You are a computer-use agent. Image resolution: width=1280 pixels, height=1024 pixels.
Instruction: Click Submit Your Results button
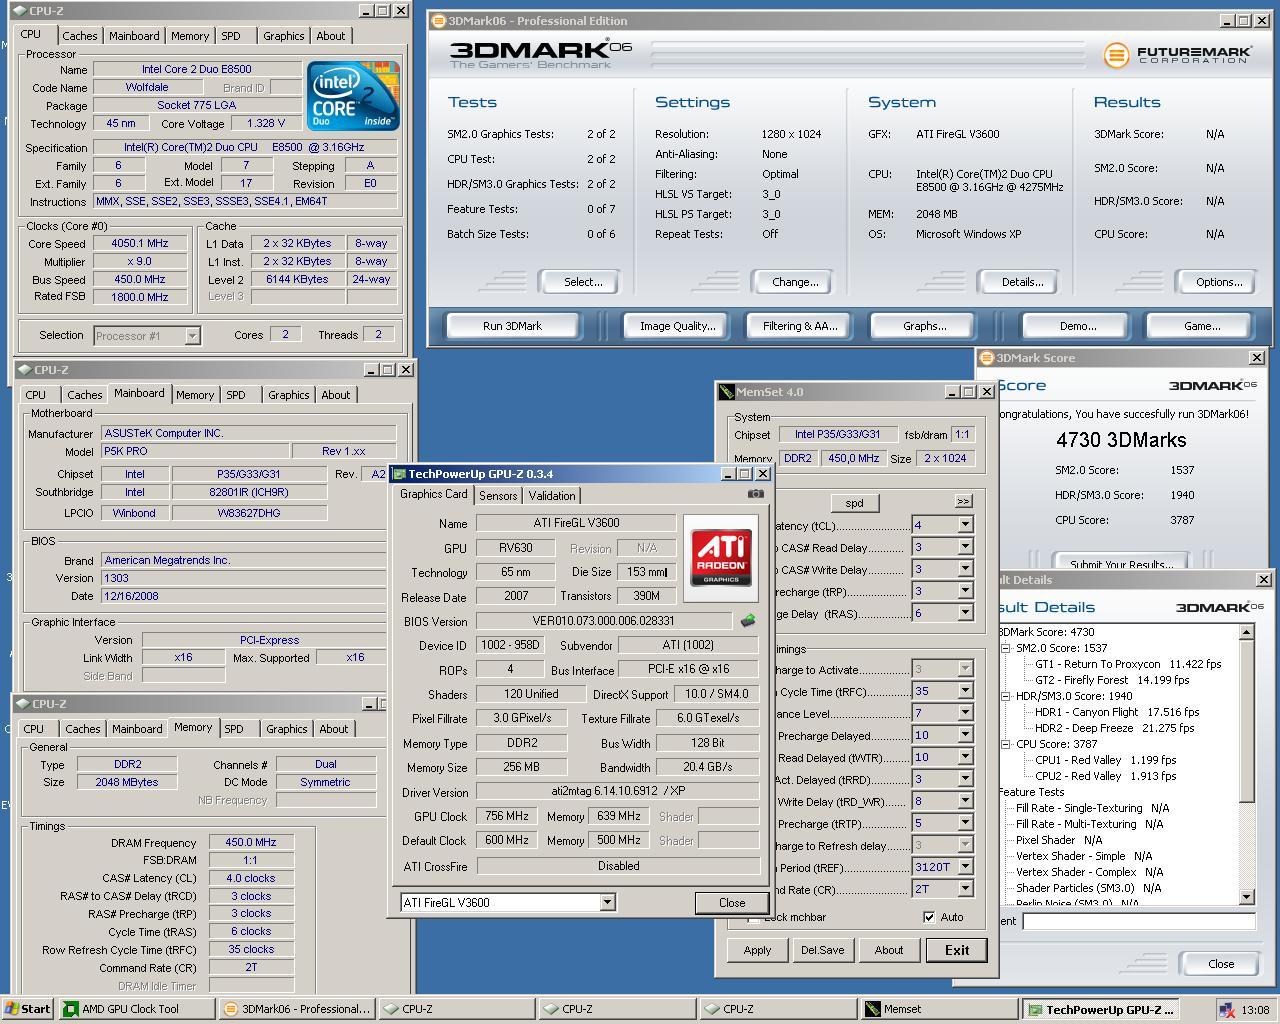click(1122, 563)
